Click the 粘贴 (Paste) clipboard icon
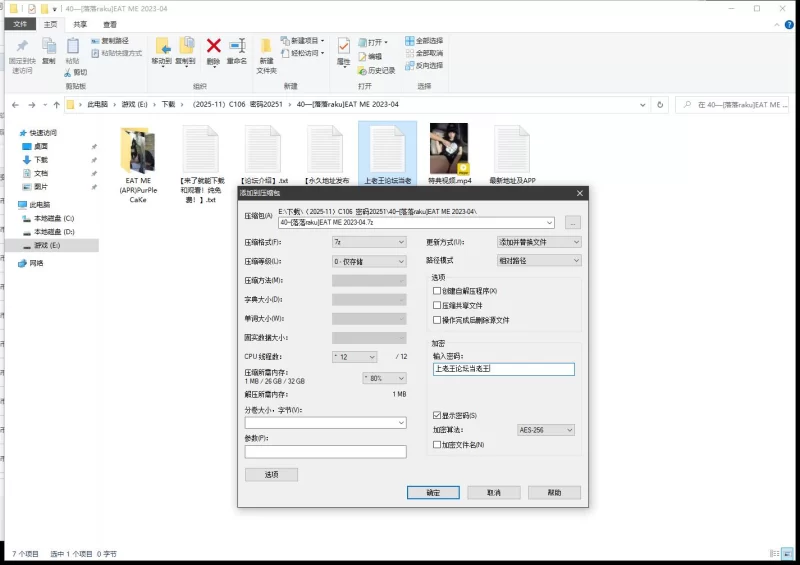Image resolution: width=800 pixels, height=565 pixels. [x=72, y=47]
